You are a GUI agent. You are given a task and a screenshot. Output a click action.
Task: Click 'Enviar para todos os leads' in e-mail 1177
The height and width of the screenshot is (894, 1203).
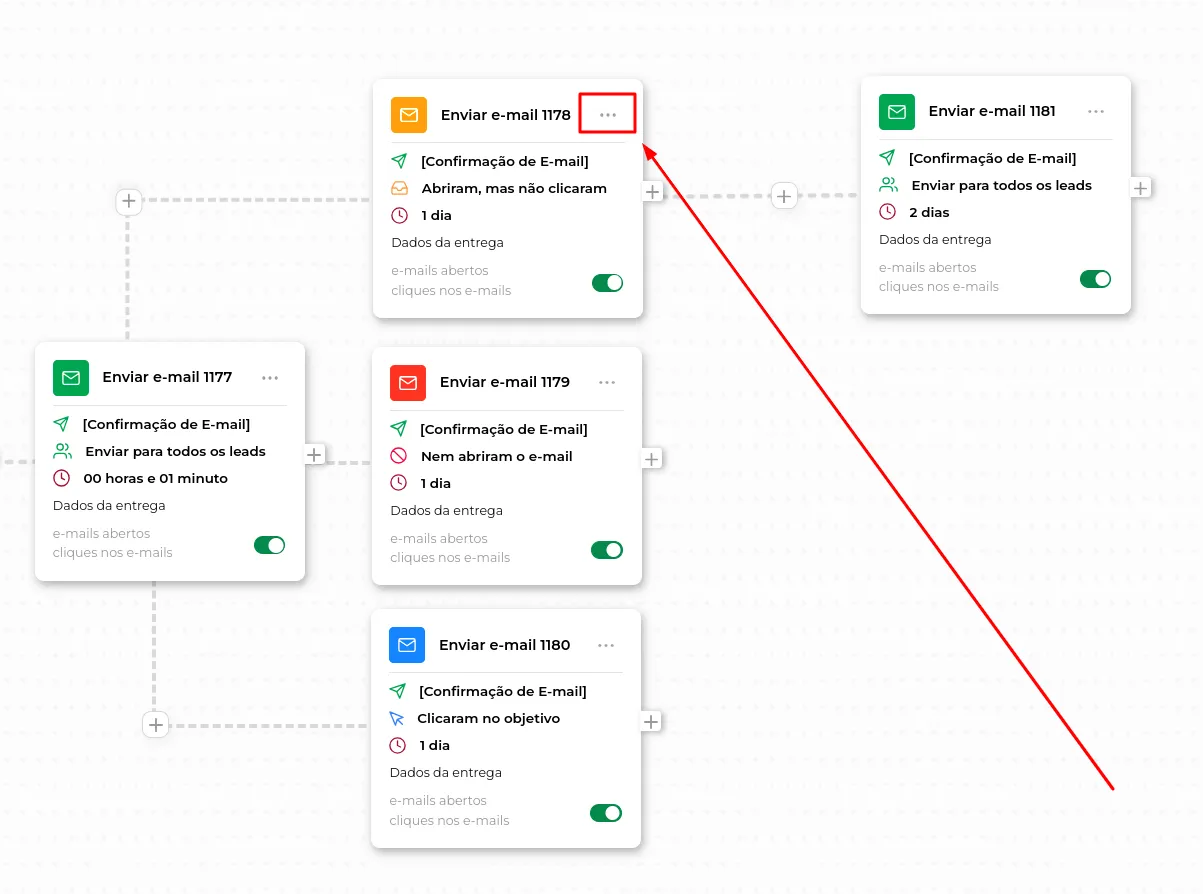tap(176, 451)
